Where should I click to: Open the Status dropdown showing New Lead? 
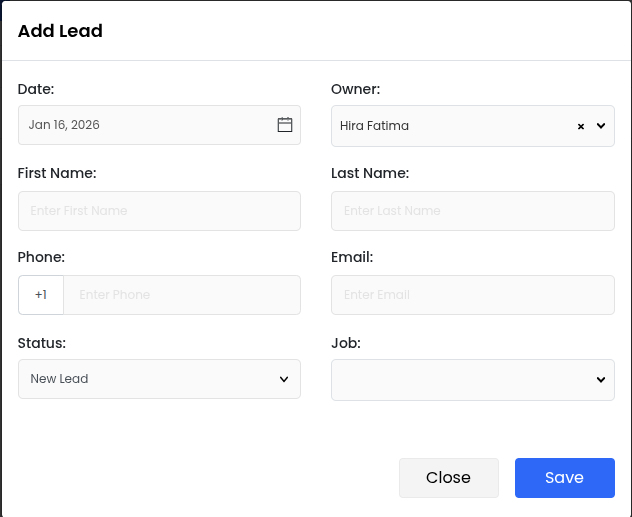(159, 379)
